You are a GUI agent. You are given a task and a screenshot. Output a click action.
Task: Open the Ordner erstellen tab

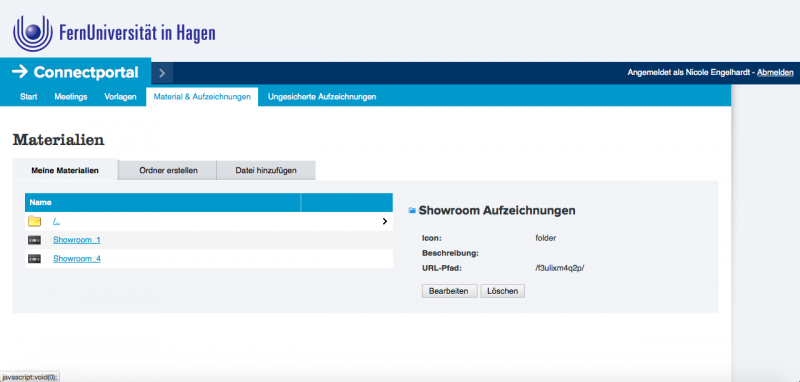(168, 170)
